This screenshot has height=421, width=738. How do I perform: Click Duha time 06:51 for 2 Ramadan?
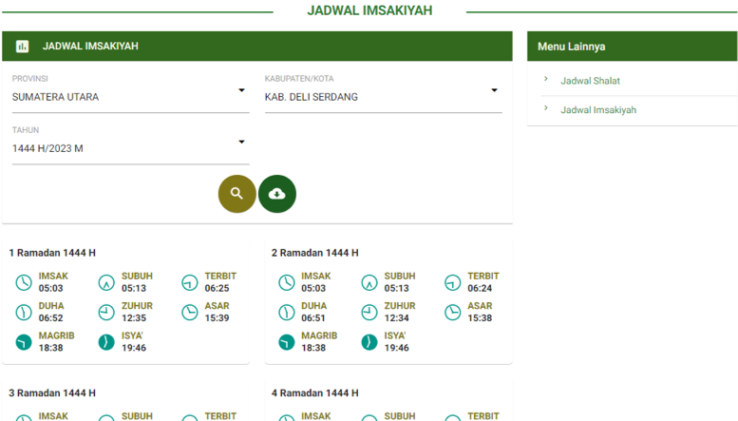(x=313, y=318)
